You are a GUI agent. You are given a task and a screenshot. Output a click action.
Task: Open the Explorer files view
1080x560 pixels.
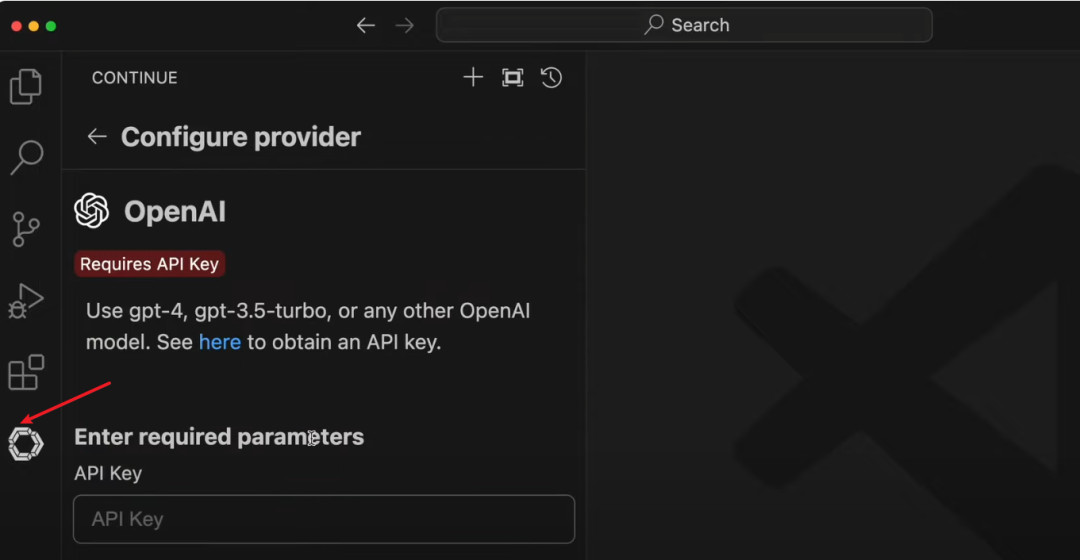26,87
